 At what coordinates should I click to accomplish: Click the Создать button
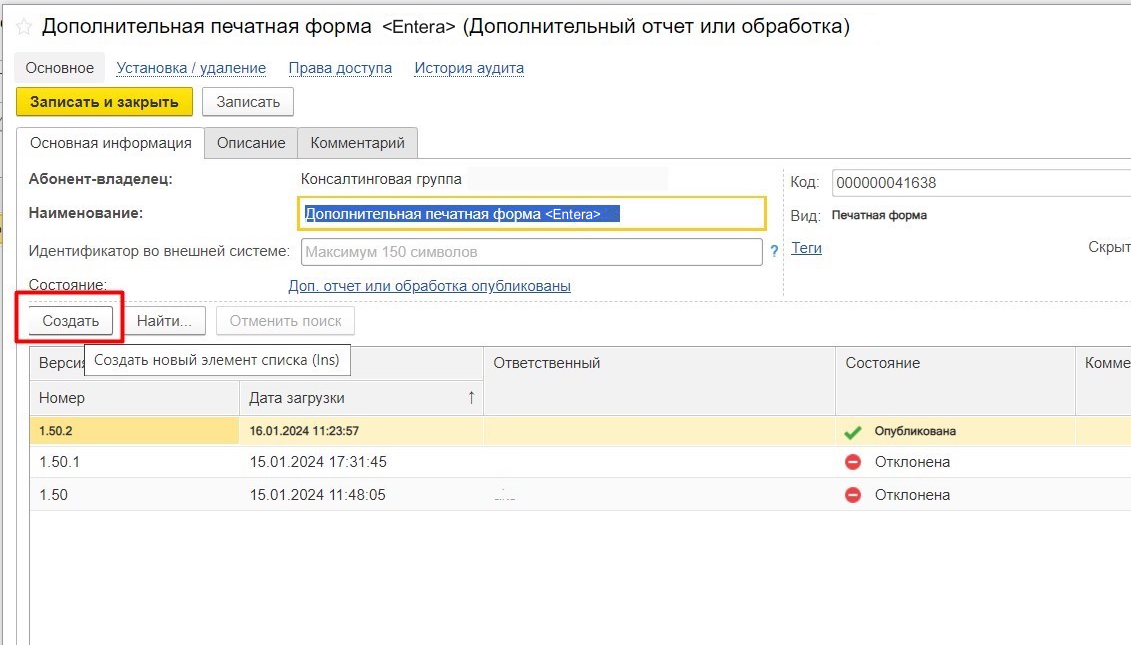[x=71, y=321]
